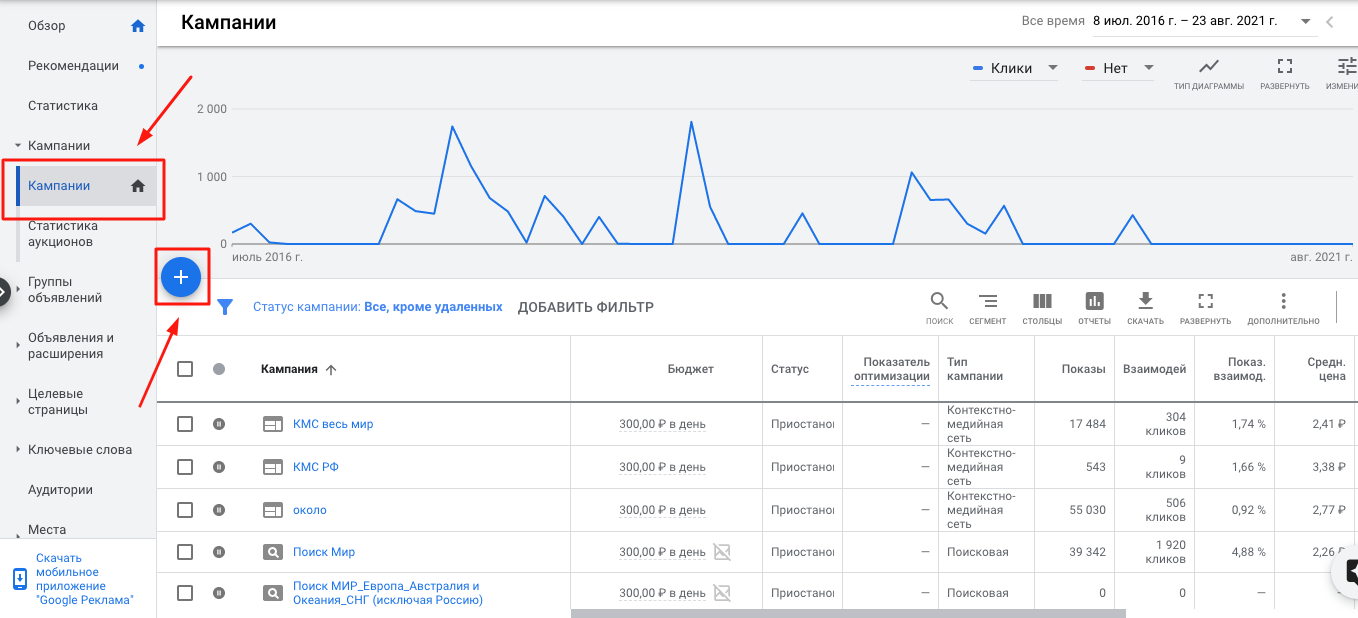Check the КМС РФ row checkbox
This screenshot has height=618, width=1358.
[x=185, y=467]
